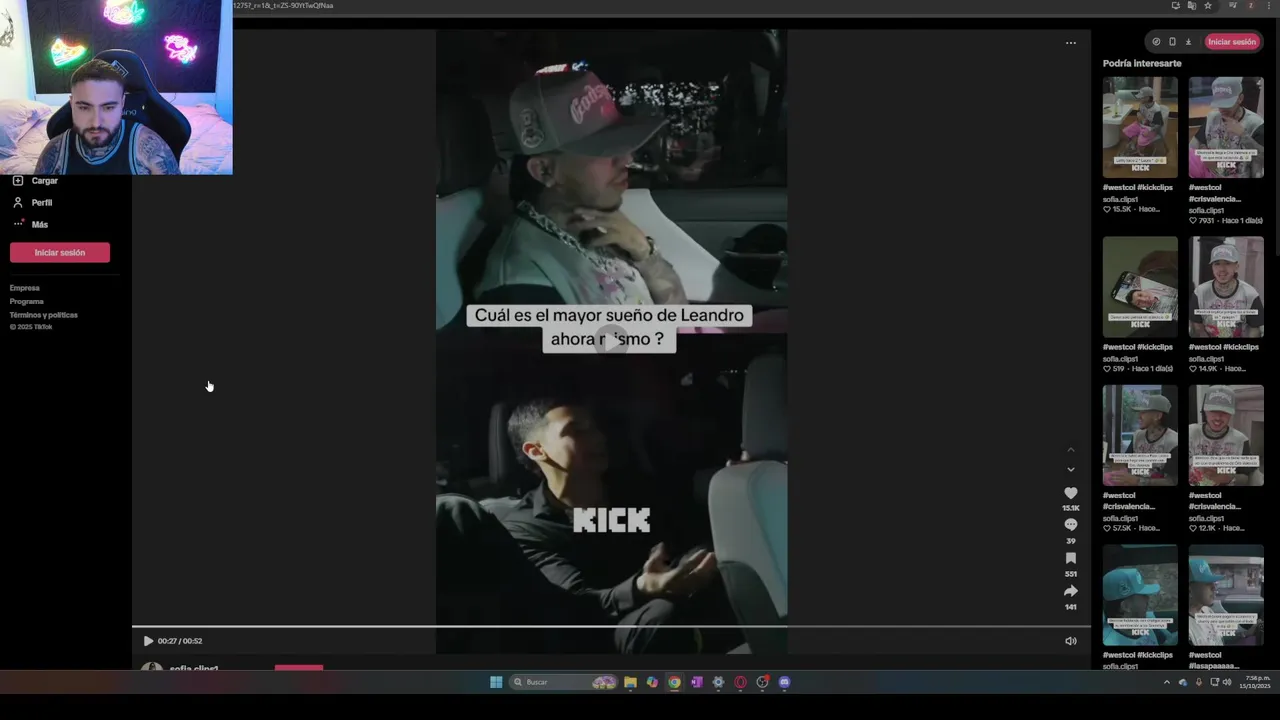The image size is (1280, 720).
Task: Open the Chrome profile avatar
Action: [x=1251, y=5]
